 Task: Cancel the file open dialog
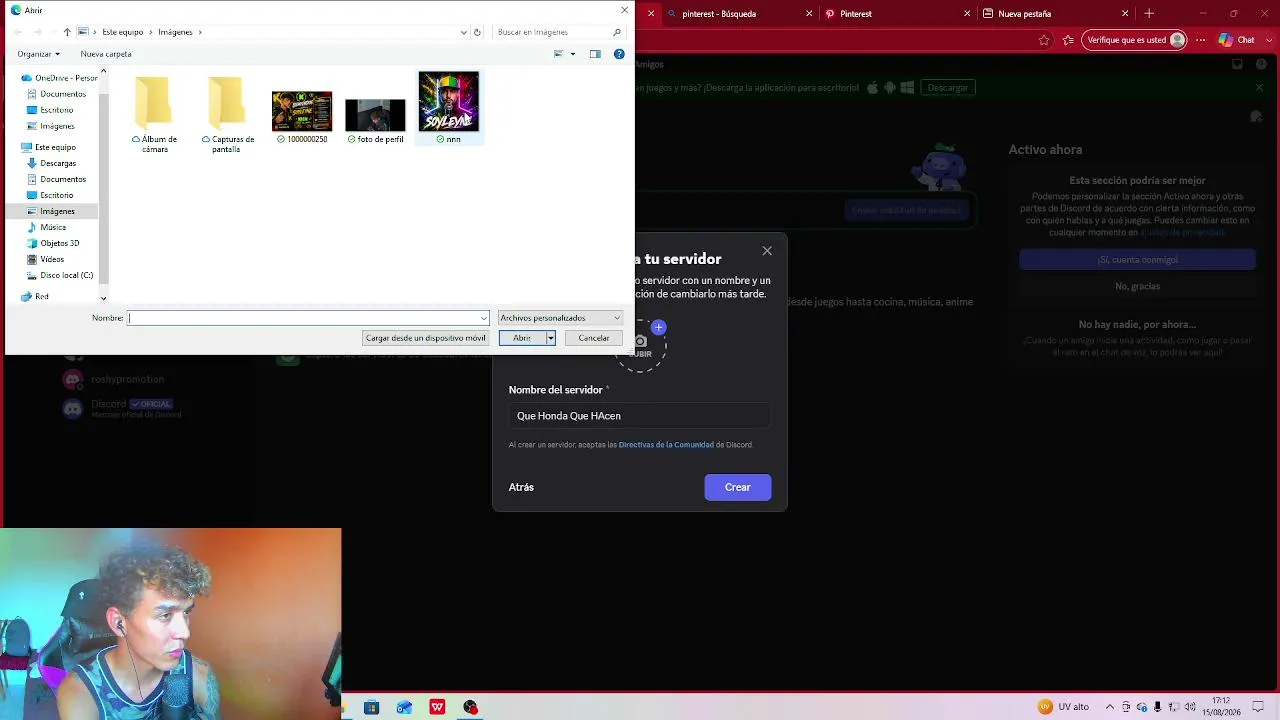pyautogui.click(x=594, y=338)
